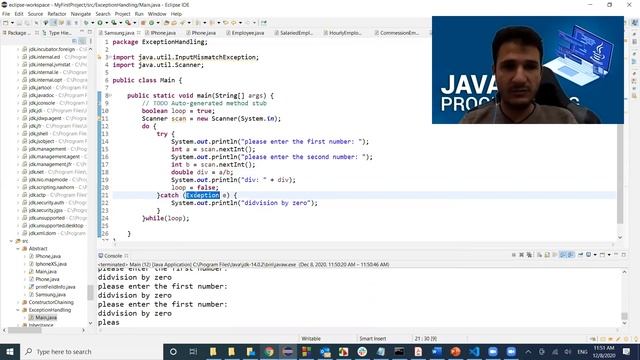Click Remove Launch icon in Console toolbar
The height and width of the screenshot is (360, 640).
pyautogui.click(x=522, y=255)
